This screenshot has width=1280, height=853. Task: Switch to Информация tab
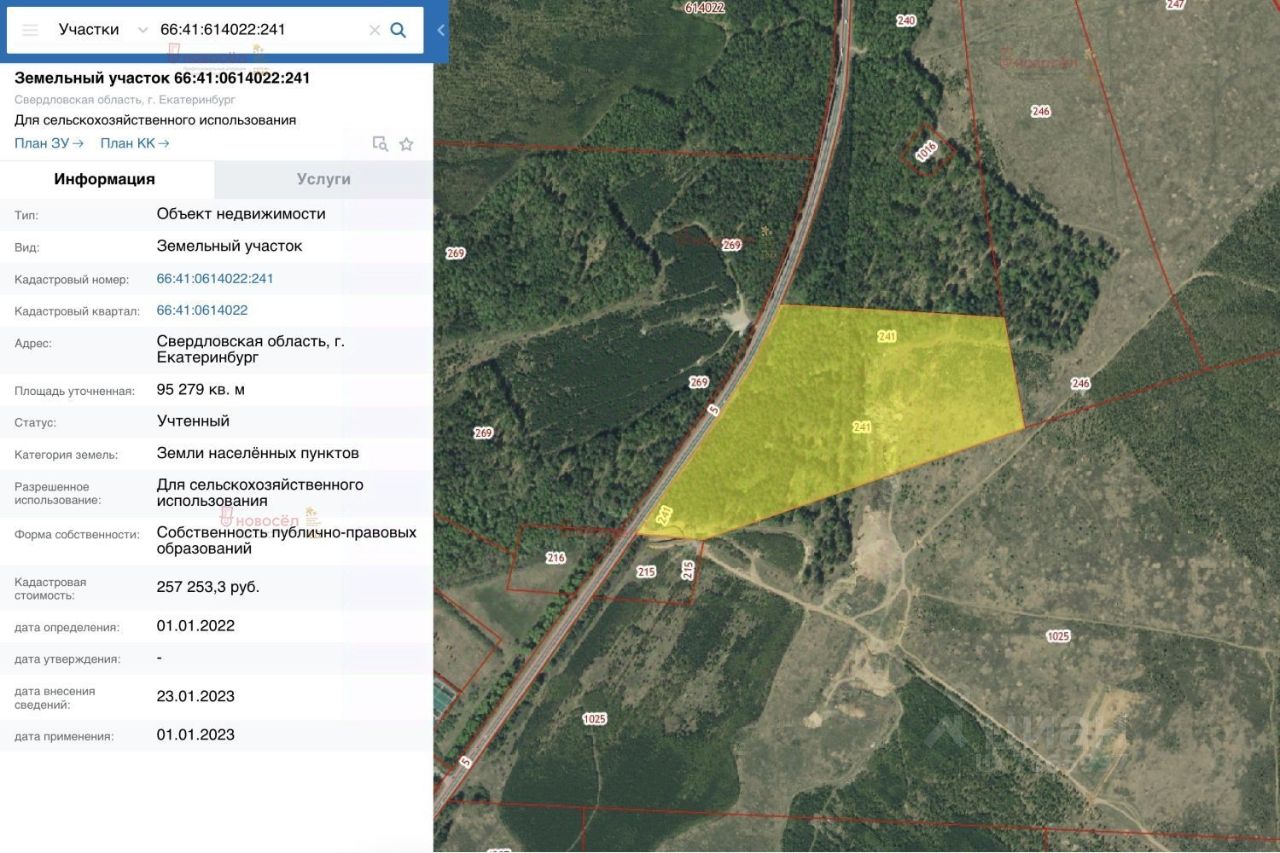click(x=105, y=179)
